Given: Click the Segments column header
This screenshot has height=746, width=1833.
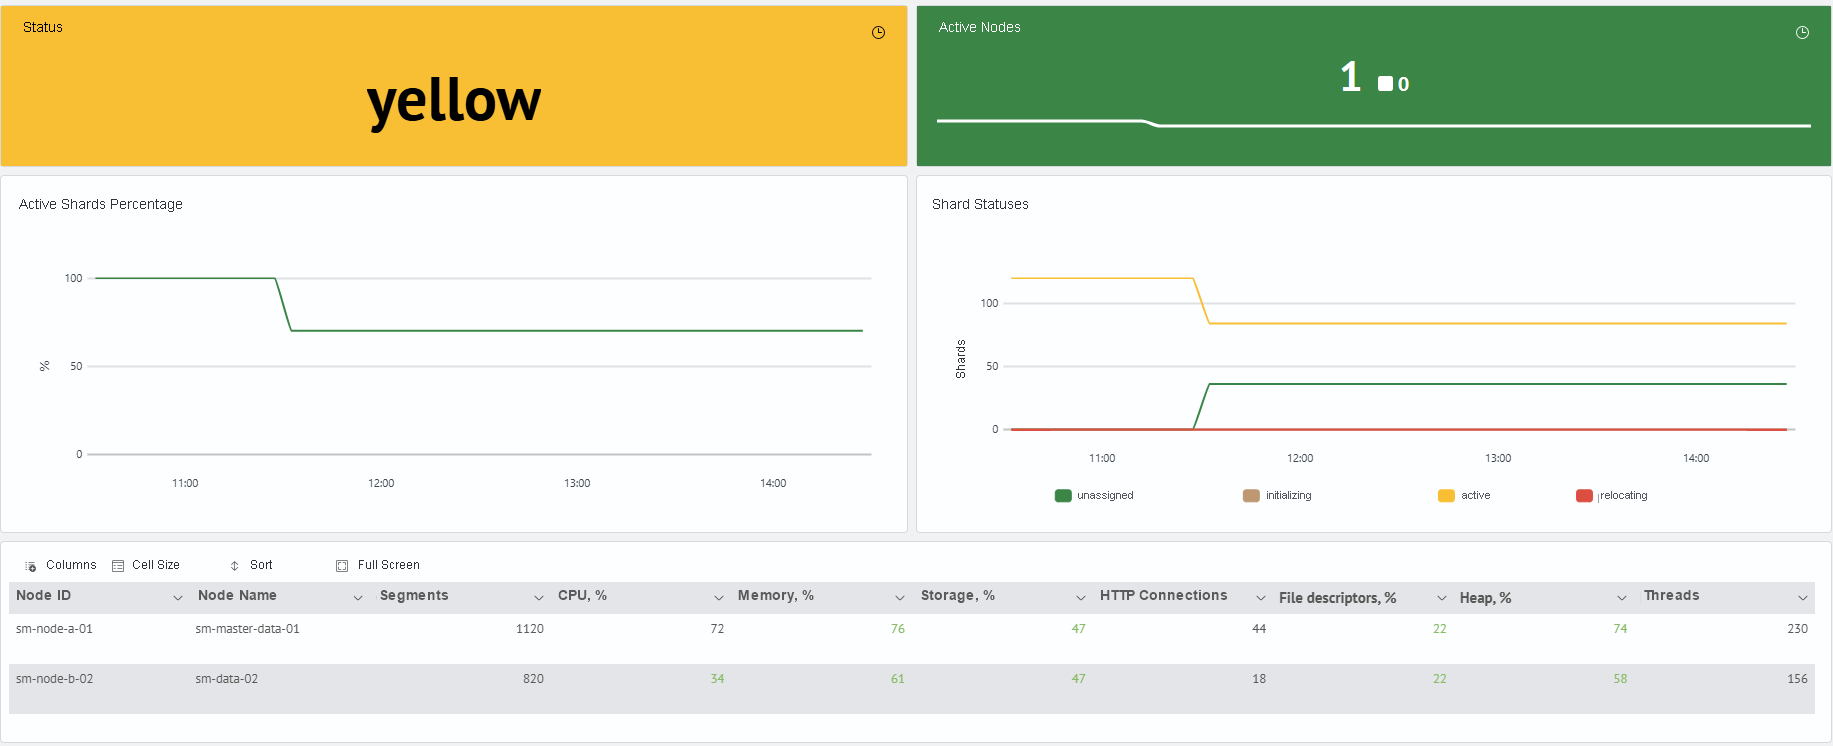Looking at the screenshot, I should (x=414, y=596).
